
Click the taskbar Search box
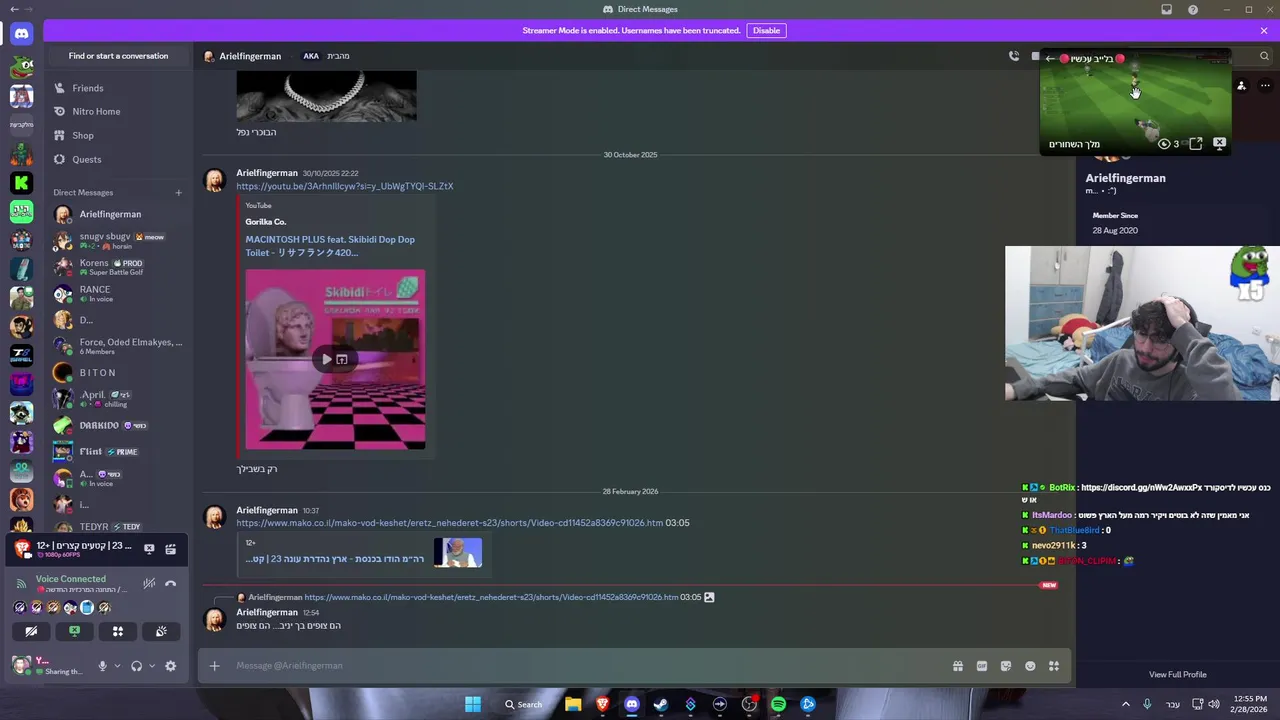[x=523, y=704]
